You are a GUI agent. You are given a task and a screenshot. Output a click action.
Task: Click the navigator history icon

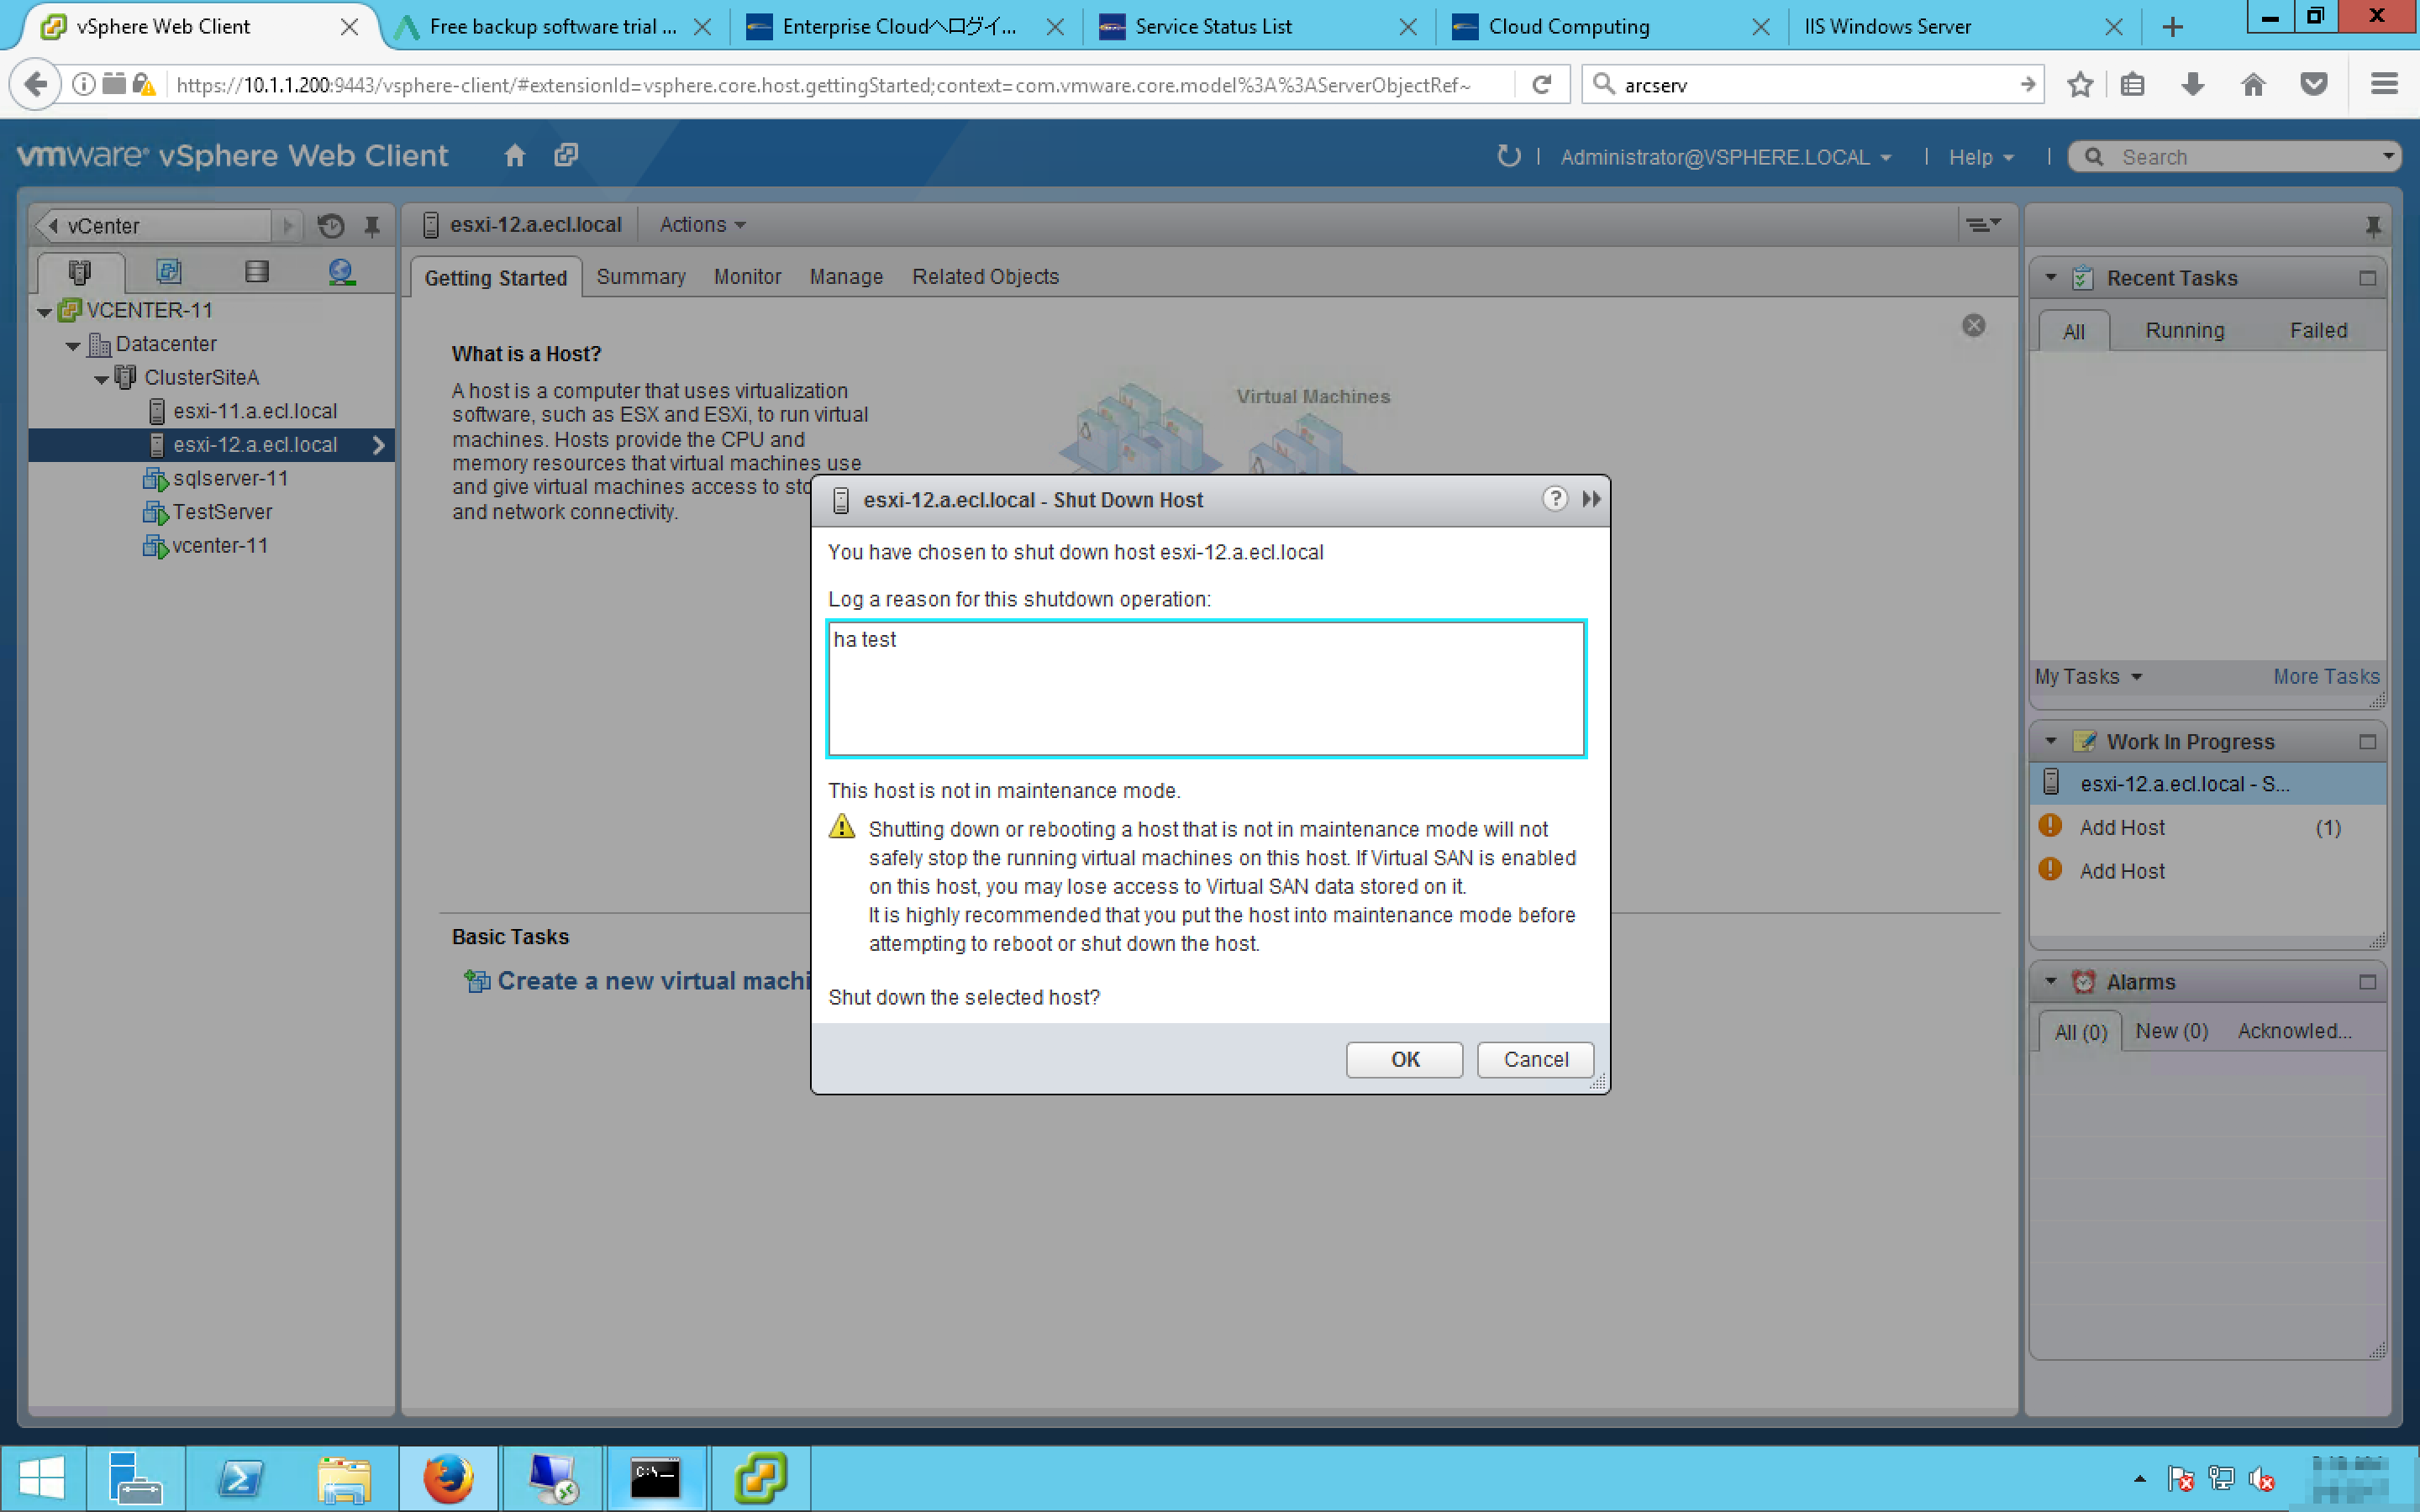[x=331, y=226]
